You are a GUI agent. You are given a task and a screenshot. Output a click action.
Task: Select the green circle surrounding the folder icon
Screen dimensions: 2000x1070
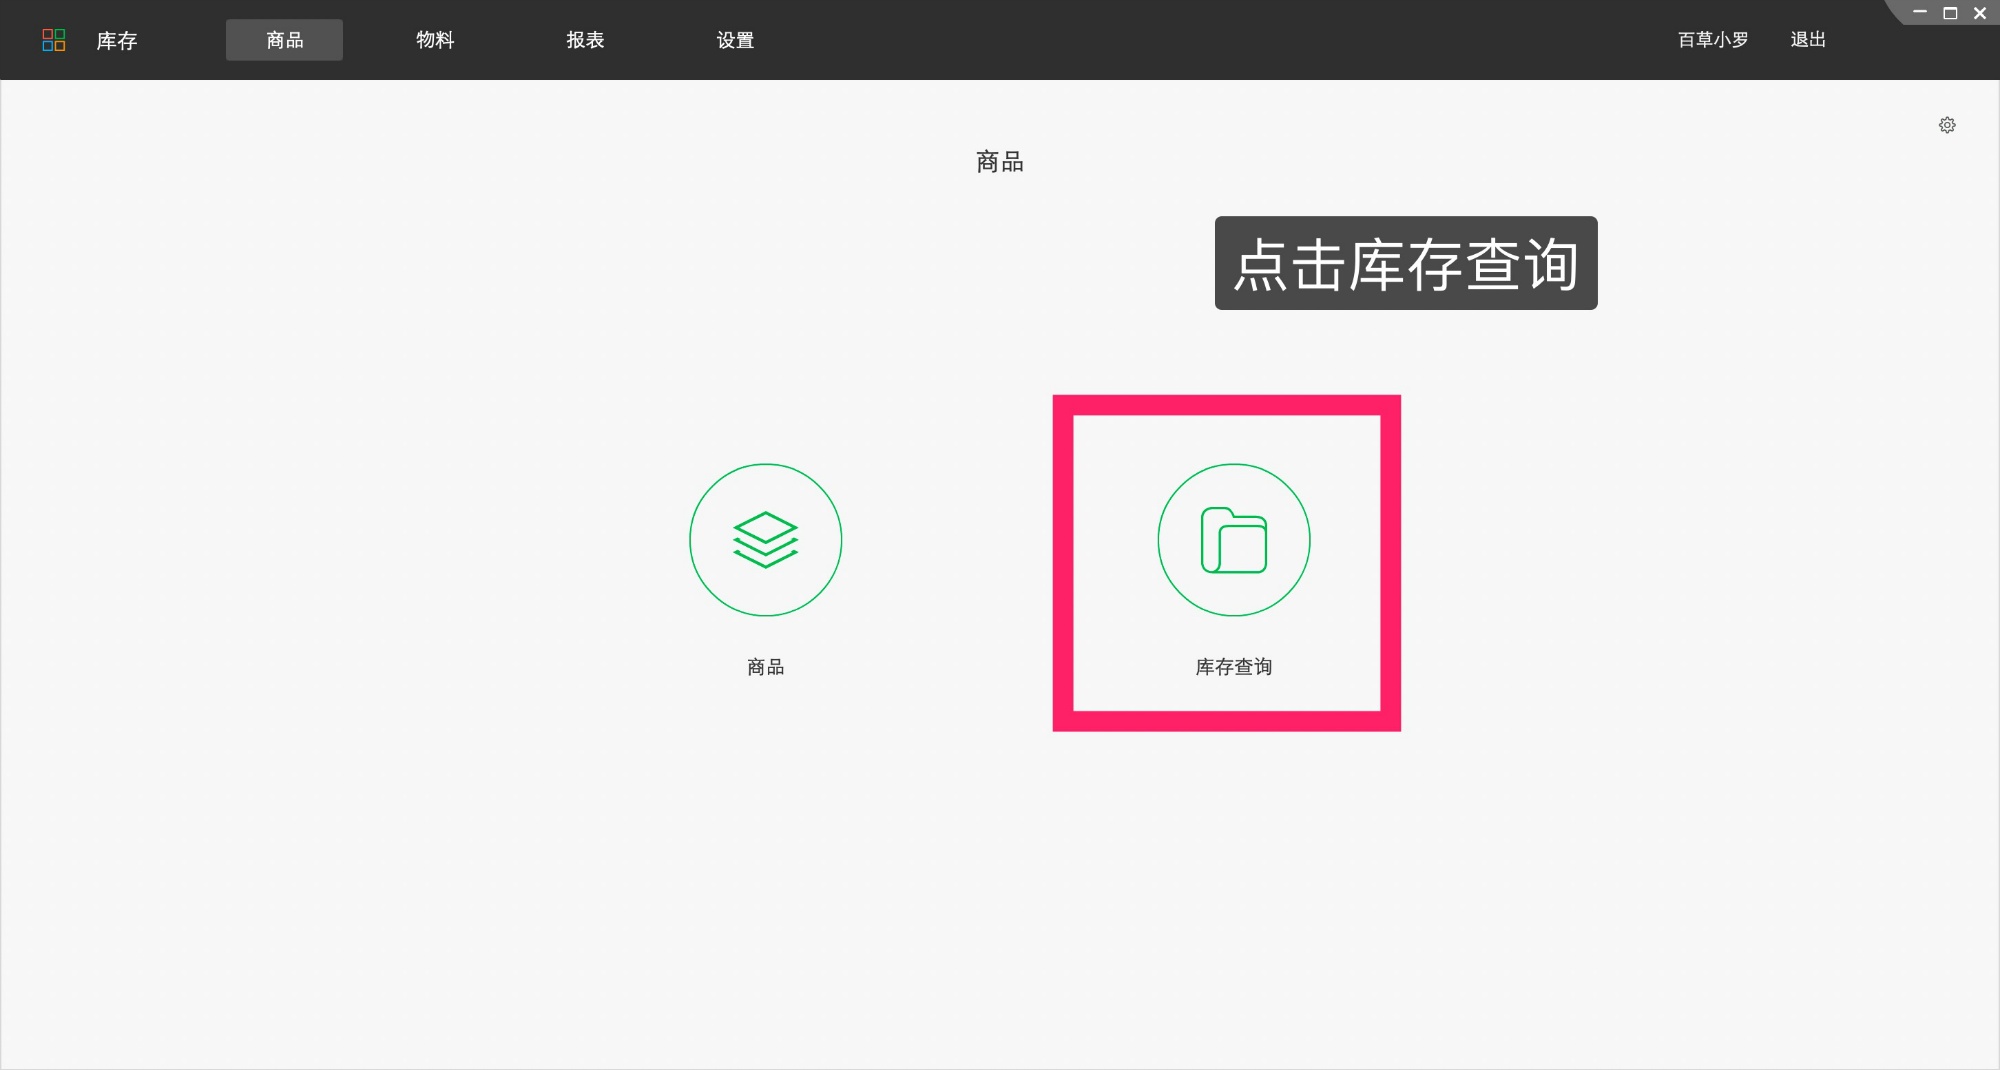(x=1233, y=540)
